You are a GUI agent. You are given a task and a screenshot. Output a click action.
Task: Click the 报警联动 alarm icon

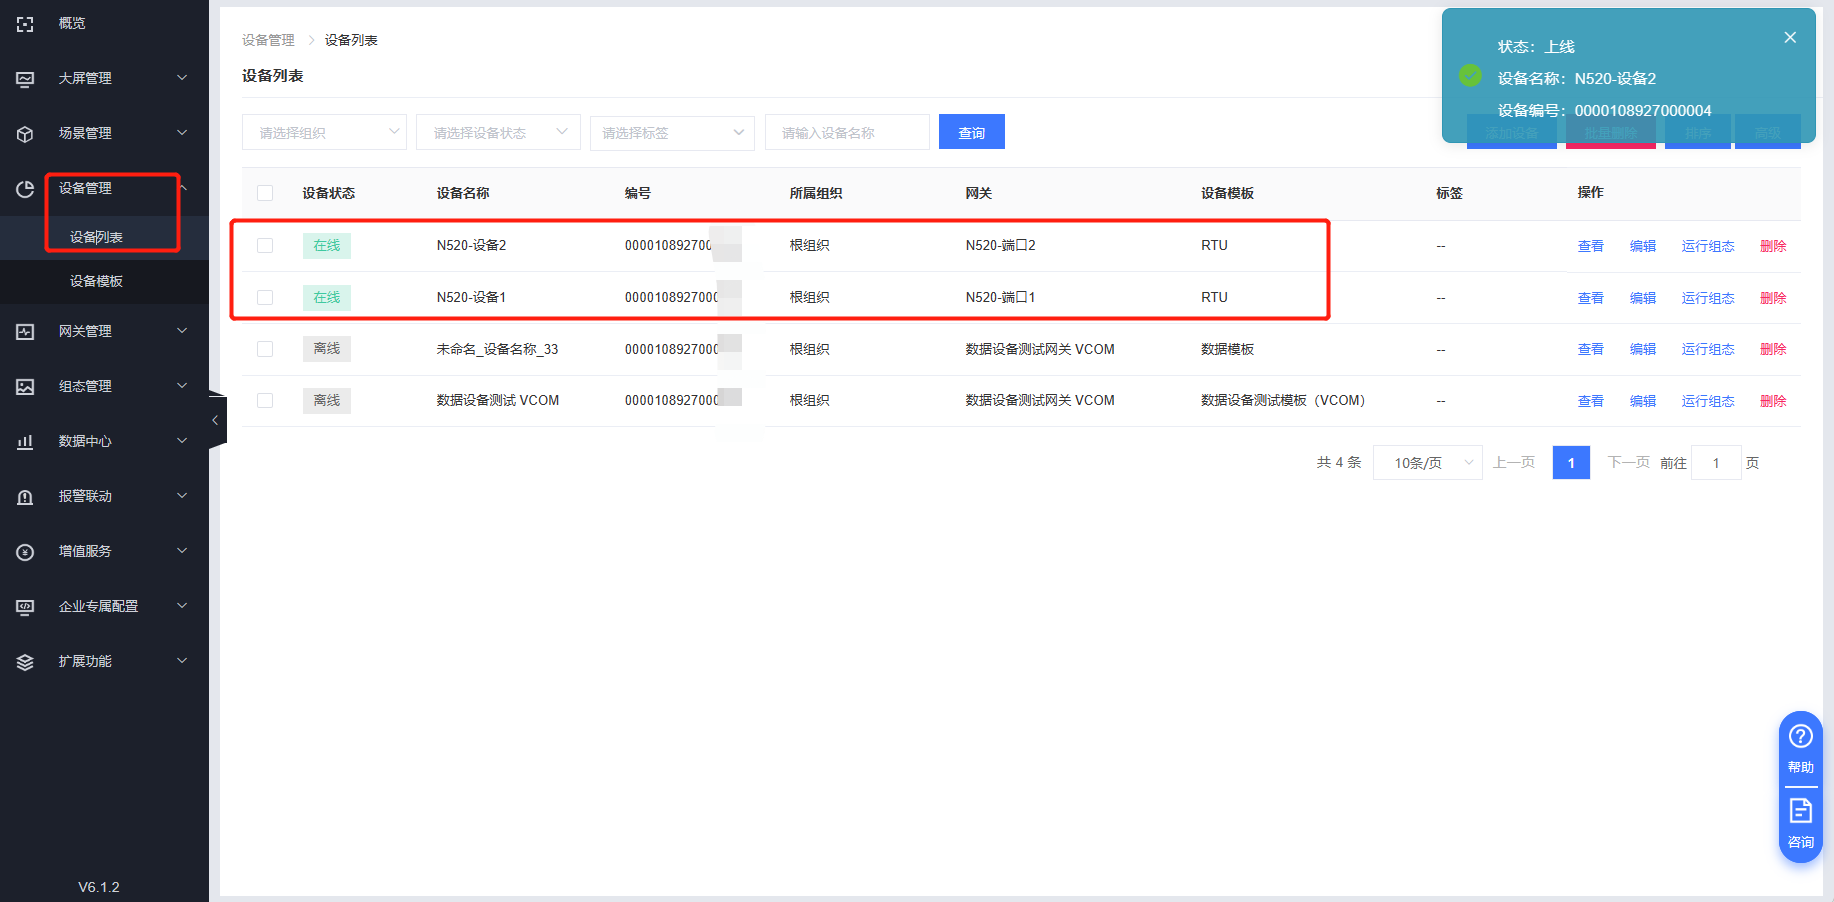click(25, 497)
